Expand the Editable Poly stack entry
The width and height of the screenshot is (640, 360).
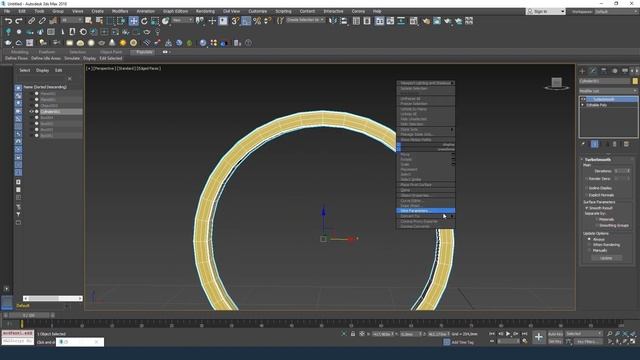click(583, 105)
